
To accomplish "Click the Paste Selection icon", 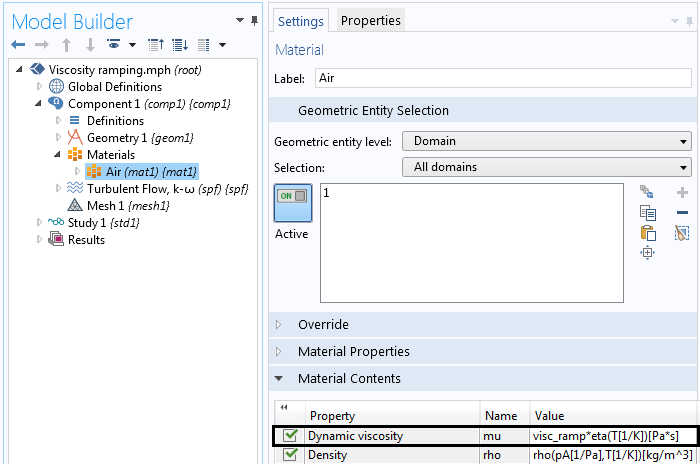I will point(648,233).
